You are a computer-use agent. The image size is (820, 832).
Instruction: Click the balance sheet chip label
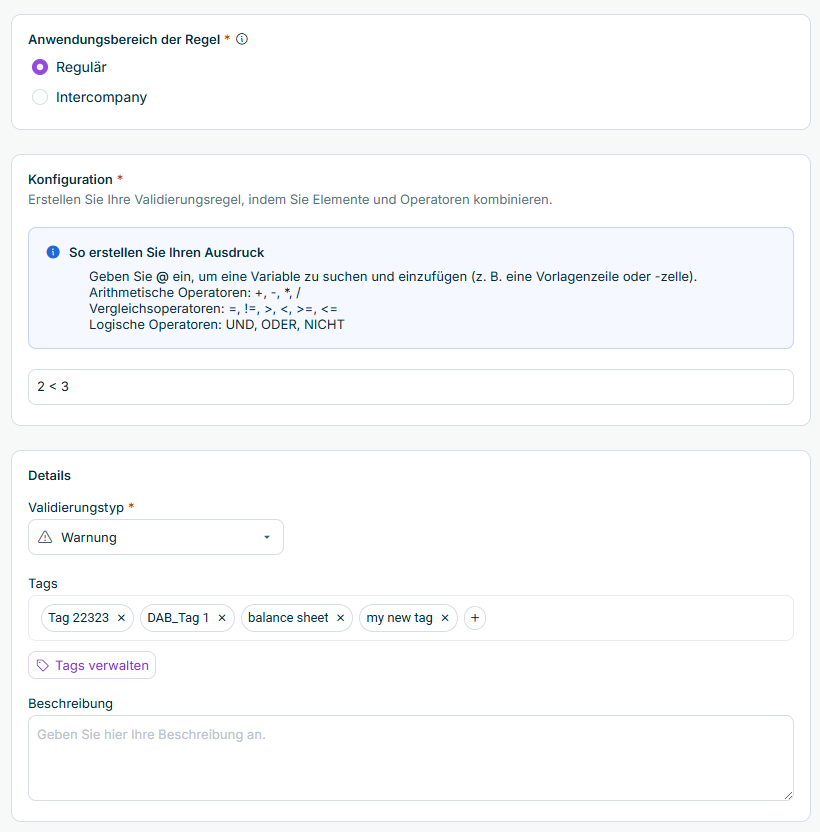(288, 618)
